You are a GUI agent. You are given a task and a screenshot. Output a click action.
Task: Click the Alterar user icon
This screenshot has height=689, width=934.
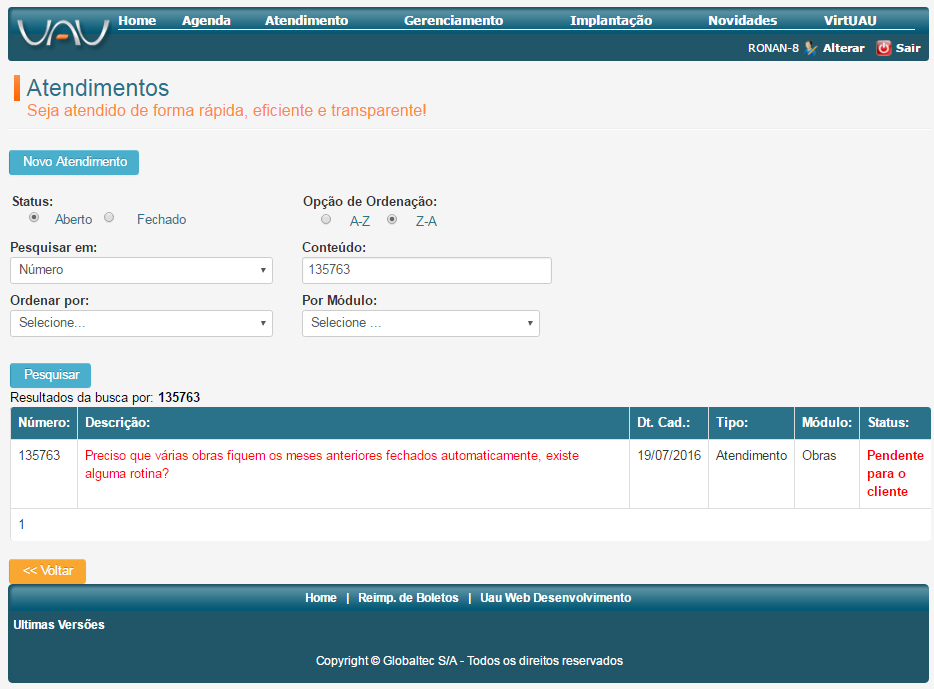[811, 48]
